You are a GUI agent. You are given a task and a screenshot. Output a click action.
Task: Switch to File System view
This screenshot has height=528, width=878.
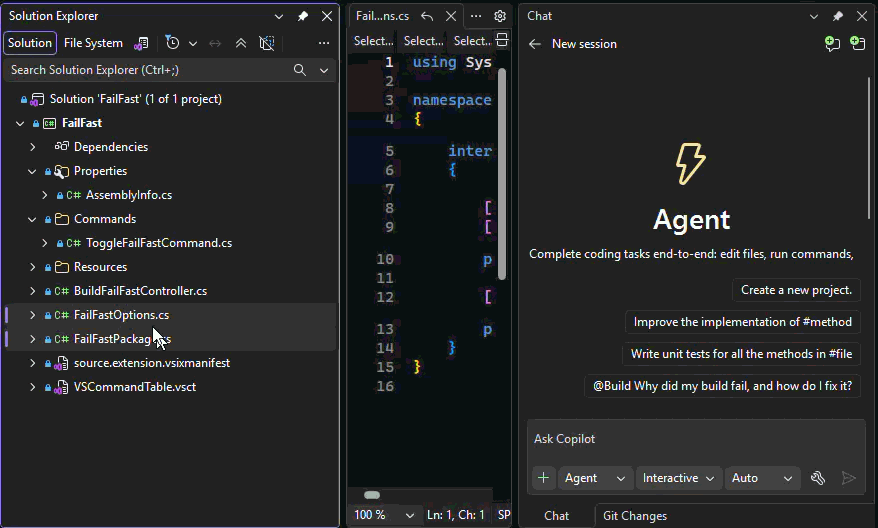click(x=93, y=43)
